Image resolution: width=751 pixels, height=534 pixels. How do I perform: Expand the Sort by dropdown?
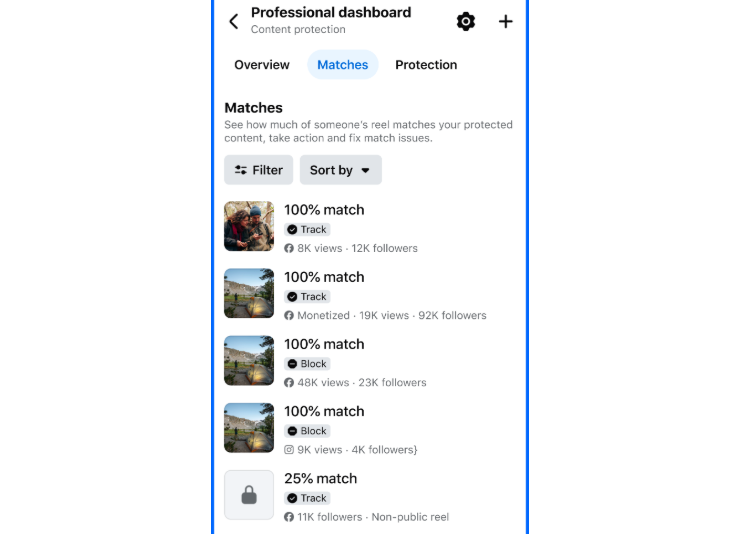click(340, 170)
